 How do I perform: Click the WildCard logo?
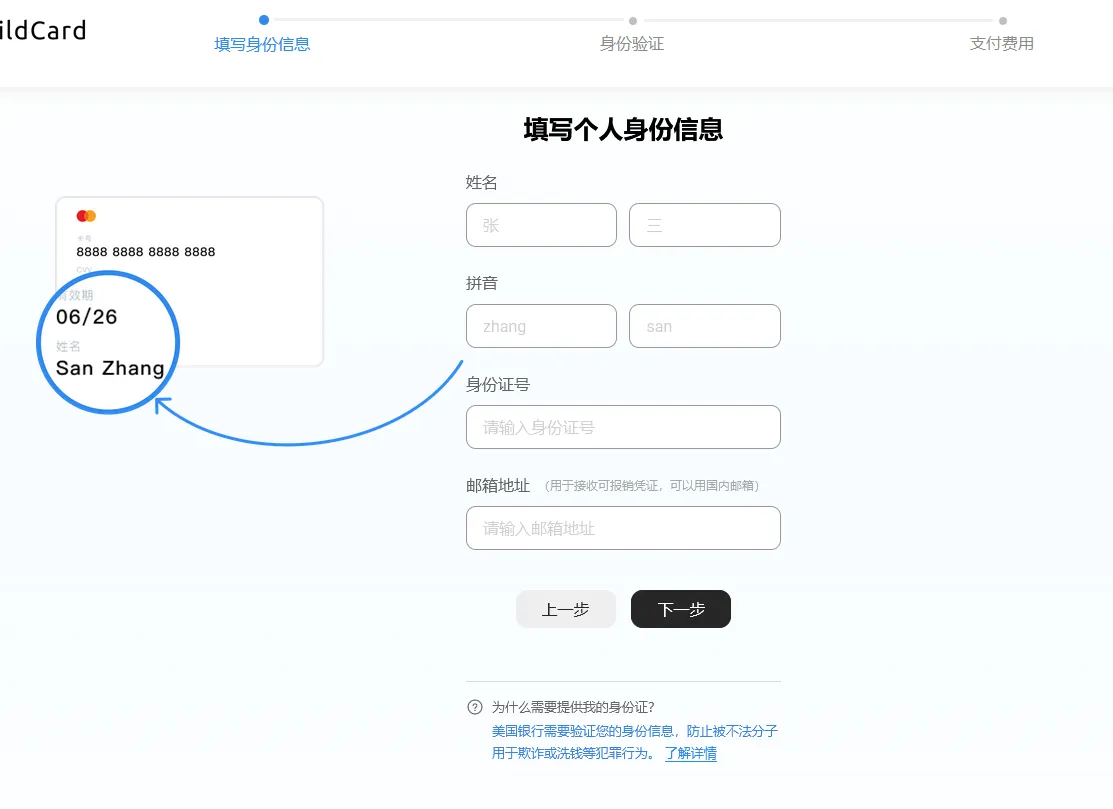pyautogui.click(x=44, y=29)
